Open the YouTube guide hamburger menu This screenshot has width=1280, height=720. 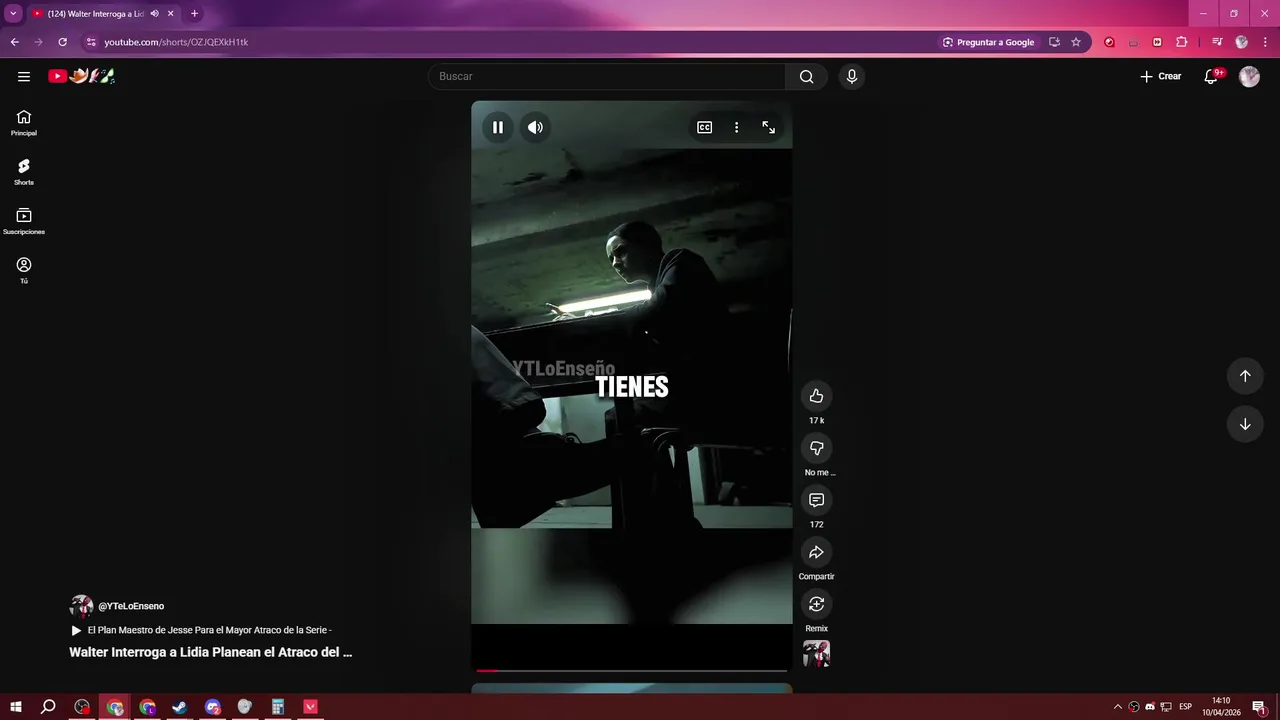click(24, 76)
